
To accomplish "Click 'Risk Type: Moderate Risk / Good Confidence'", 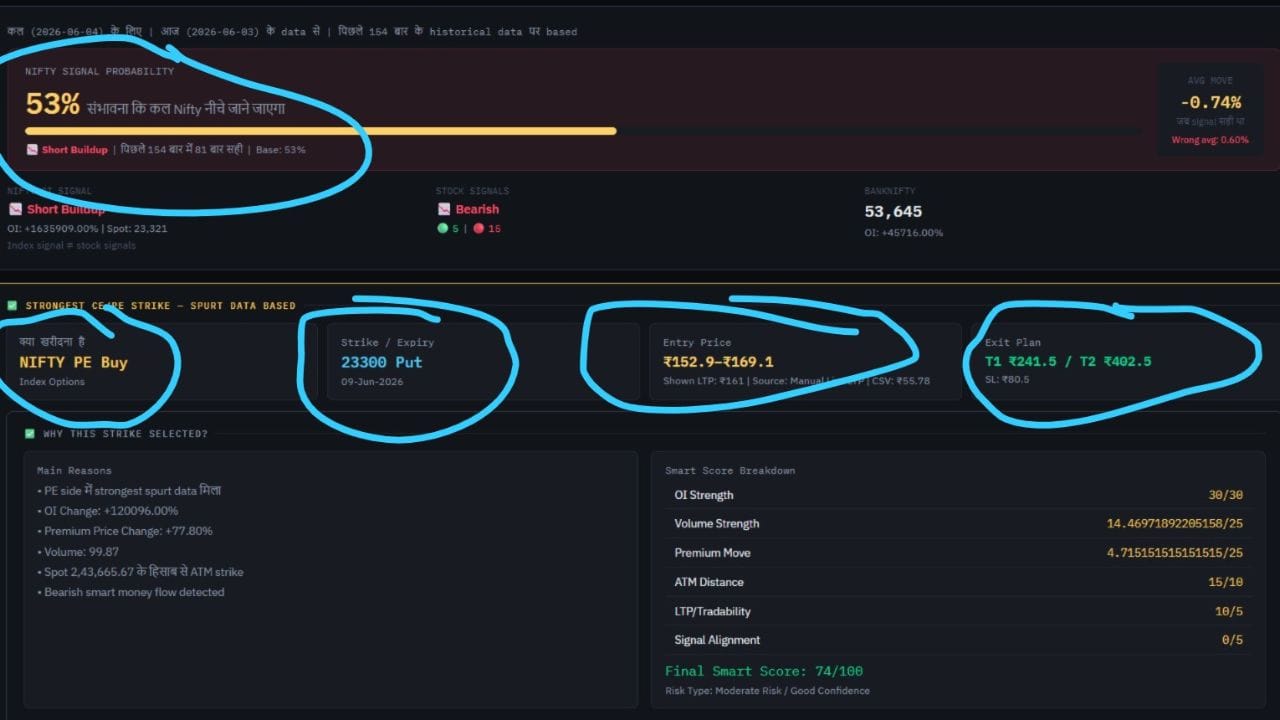I will tap(768, 691).
